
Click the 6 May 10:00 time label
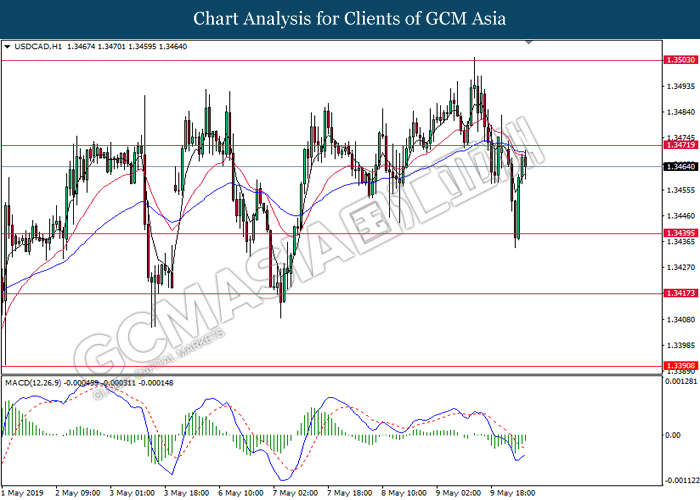240,492
